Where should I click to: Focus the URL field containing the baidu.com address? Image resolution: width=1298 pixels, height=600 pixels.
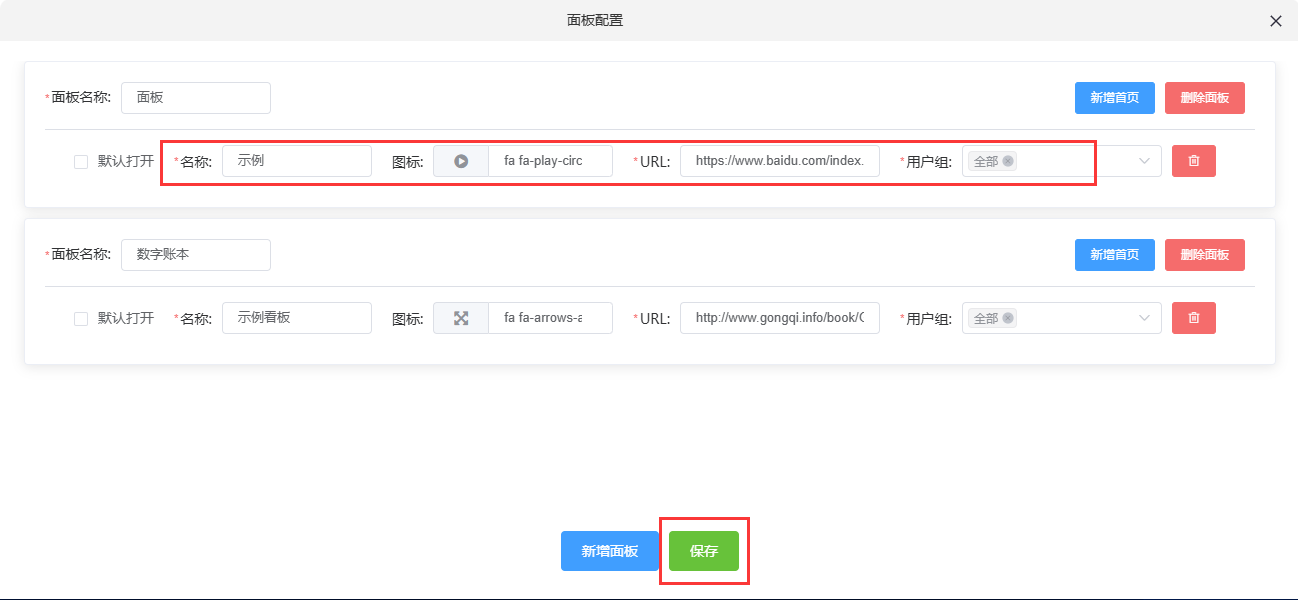(x=779, y=161)
